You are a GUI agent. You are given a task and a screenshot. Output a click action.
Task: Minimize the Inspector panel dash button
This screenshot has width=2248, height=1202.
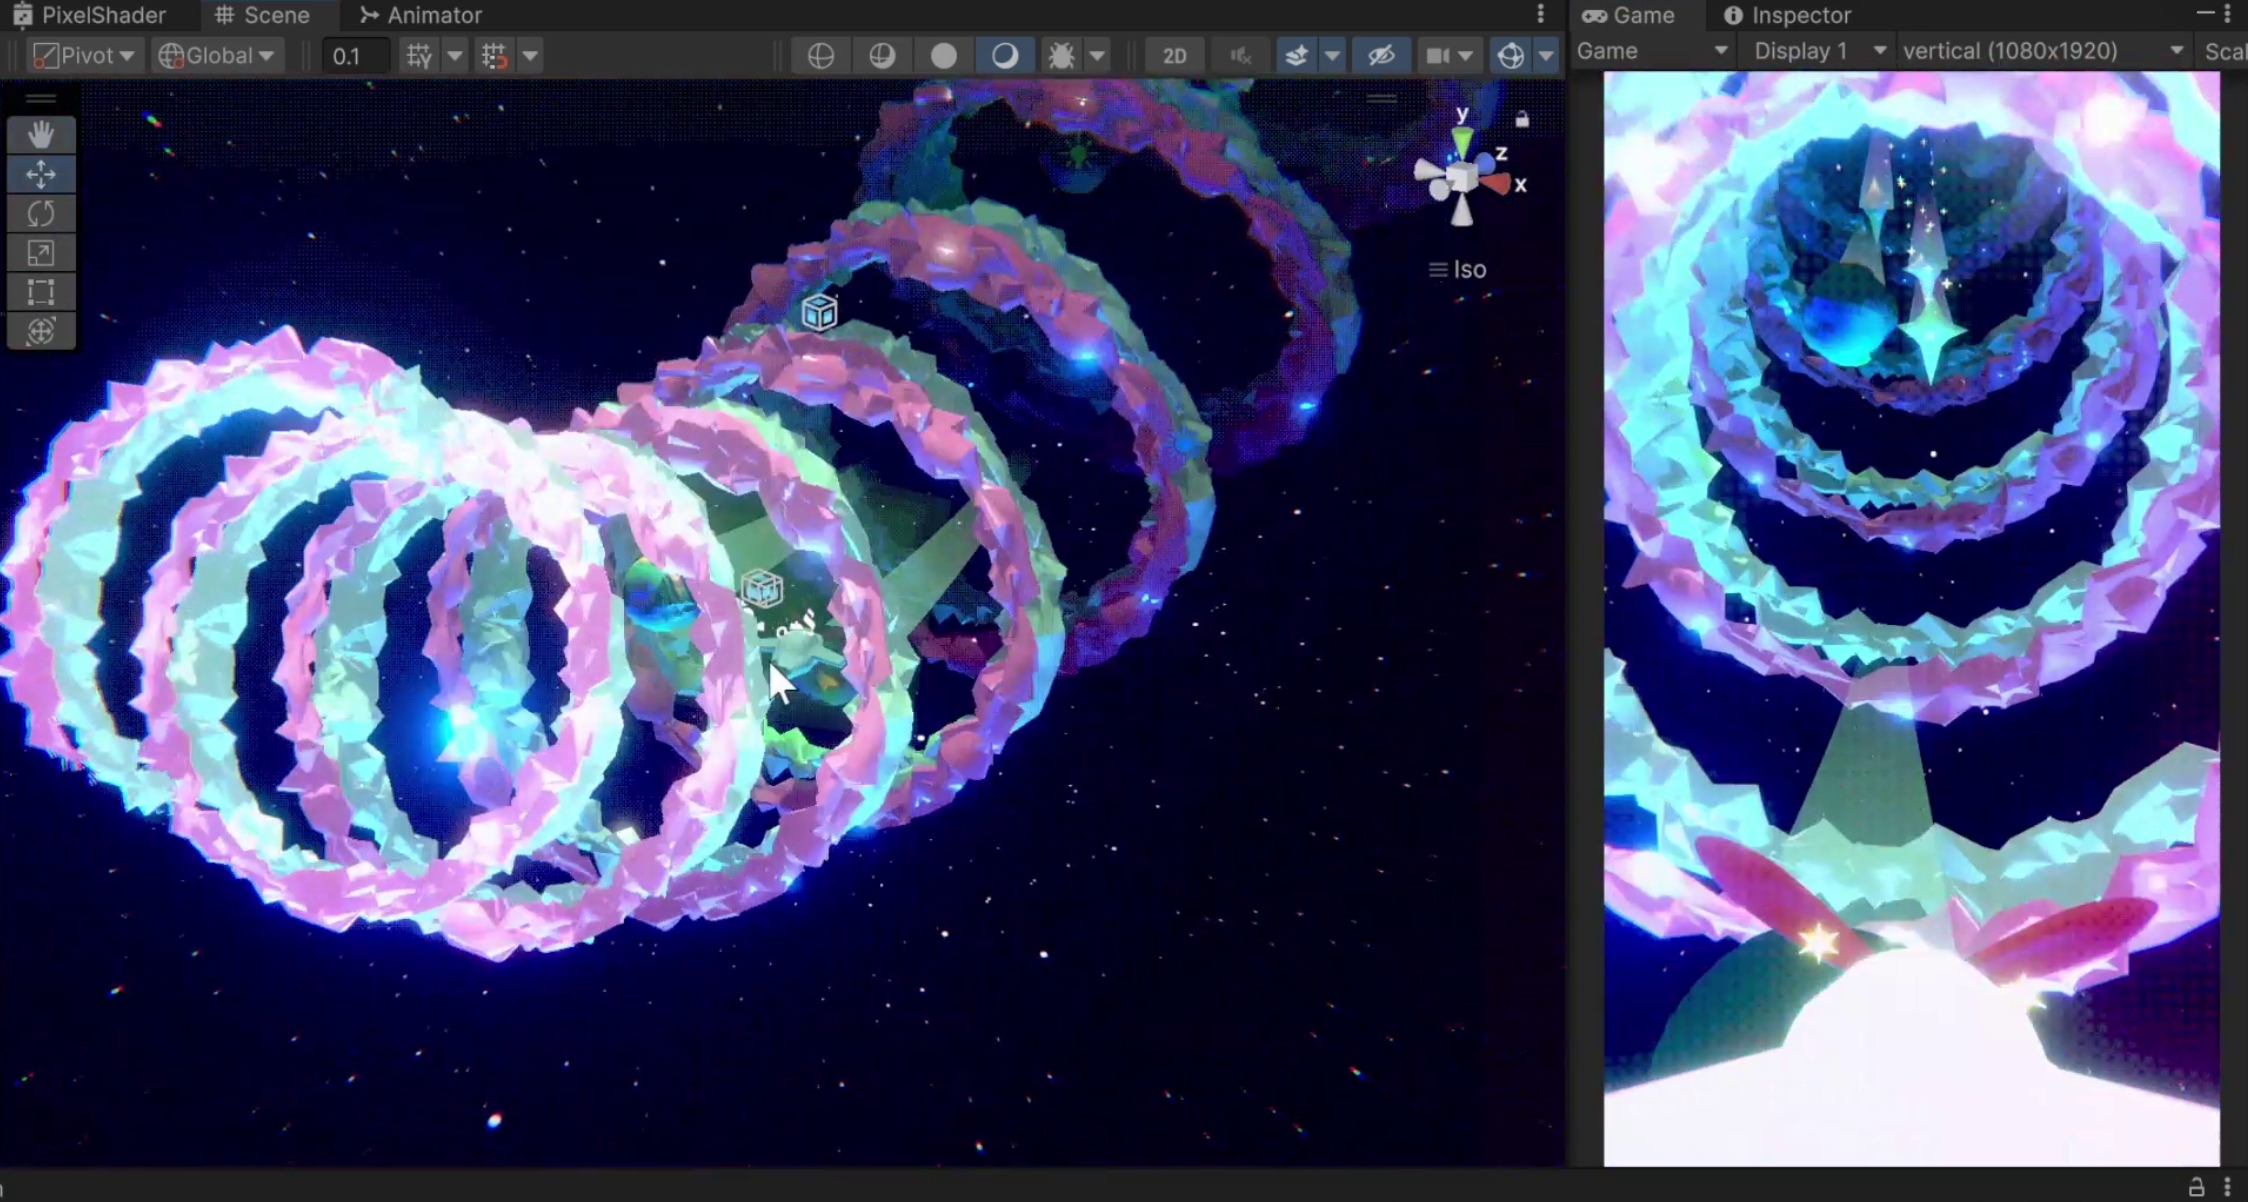pyautogui.click(x=2205, y=13)
